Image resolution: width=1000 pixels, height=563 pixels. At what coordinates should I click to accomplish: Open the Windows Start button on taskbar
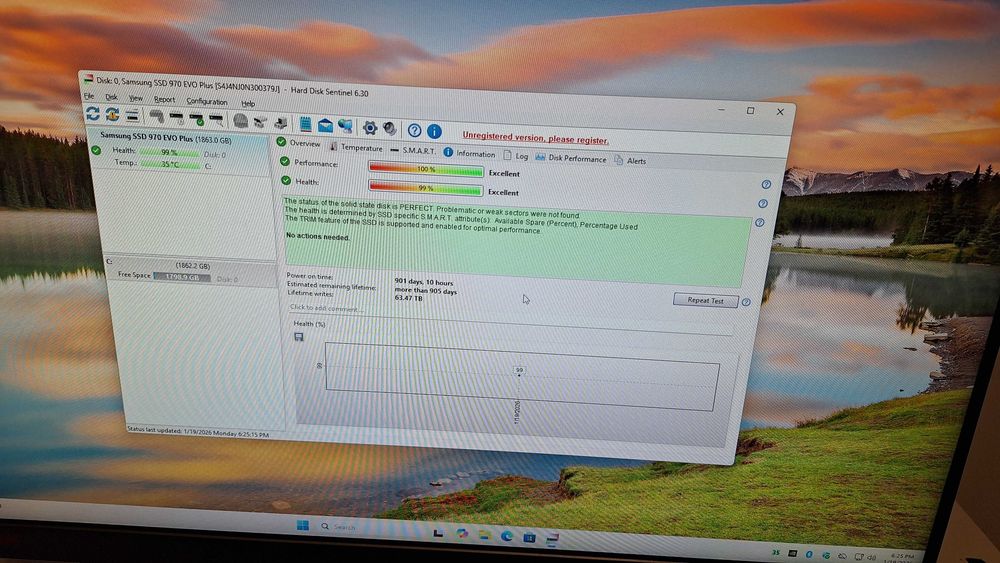tap(303, 525)
